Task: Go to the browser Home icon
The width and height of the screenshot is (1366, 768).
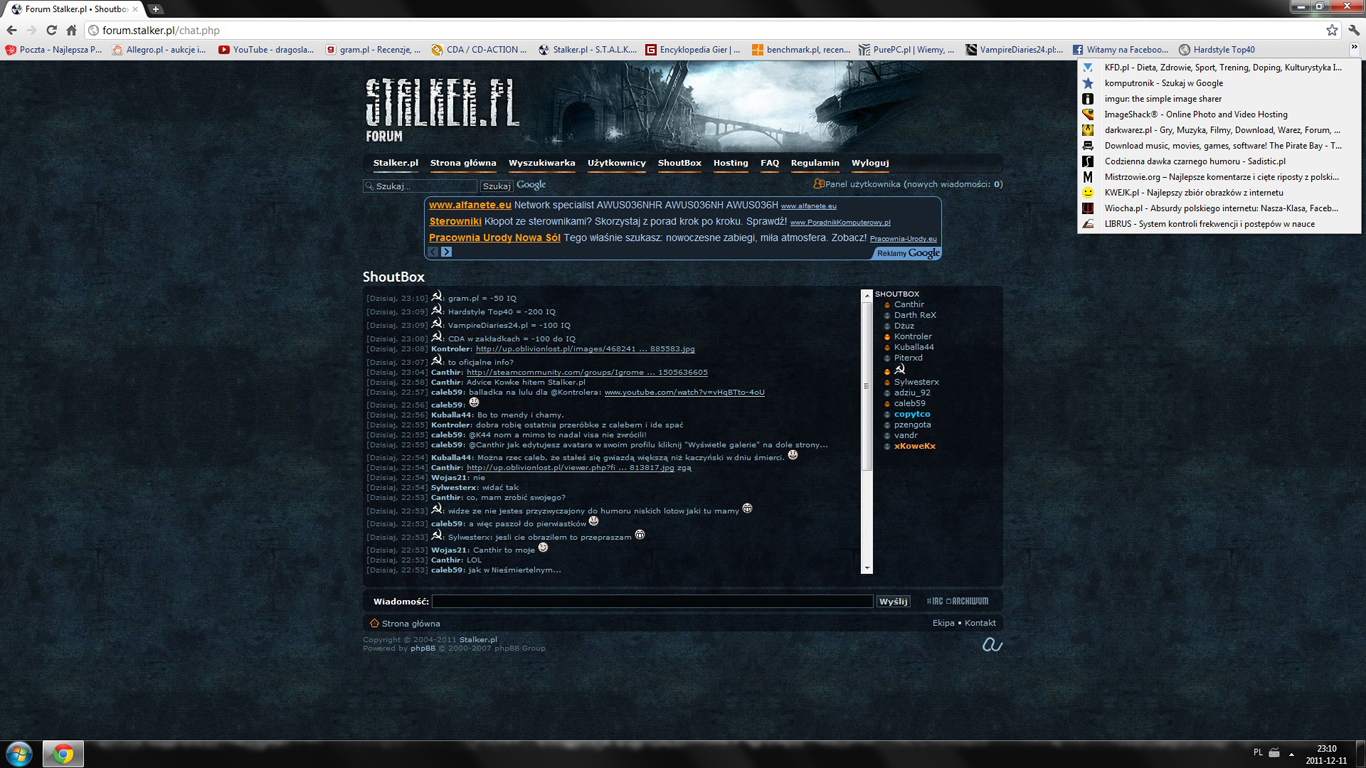Action: (71, 30)
